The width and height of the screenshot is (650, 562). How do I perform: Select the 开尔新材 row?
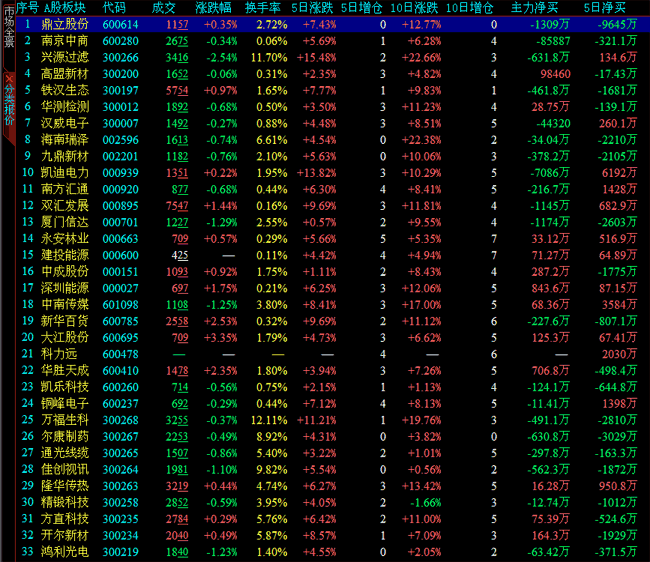pyautogui.click(x=332, y=535)
